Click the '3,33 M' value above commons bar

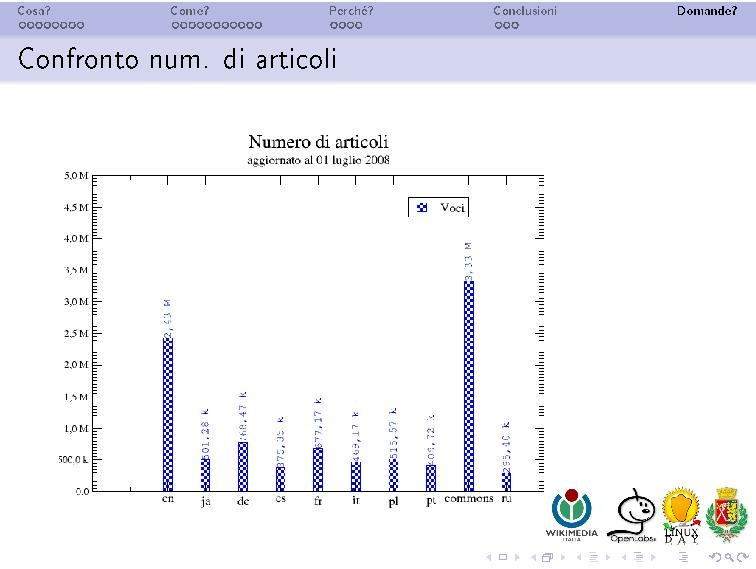tap(469, 261)
